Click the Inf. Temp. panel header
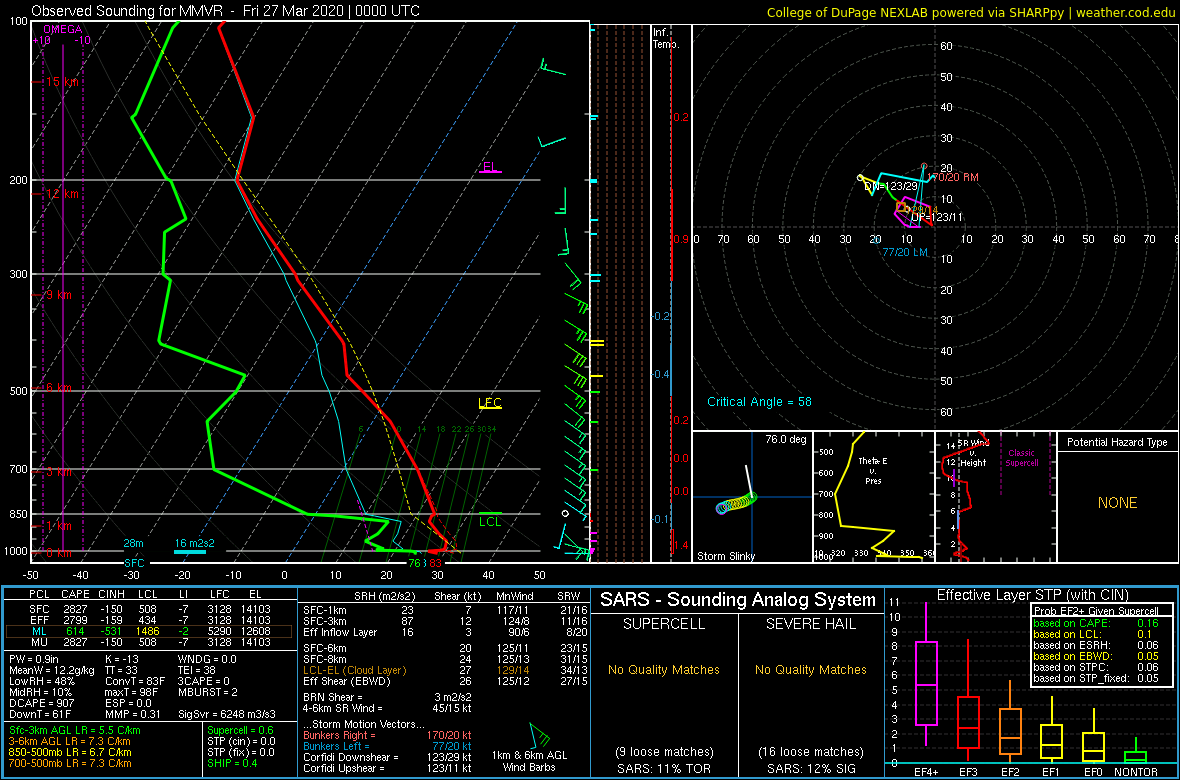 (666, 38)
